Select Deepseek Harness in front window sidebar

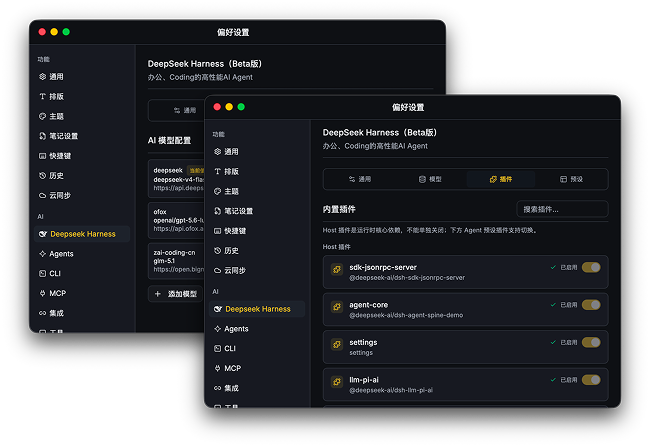pos(257,309)
